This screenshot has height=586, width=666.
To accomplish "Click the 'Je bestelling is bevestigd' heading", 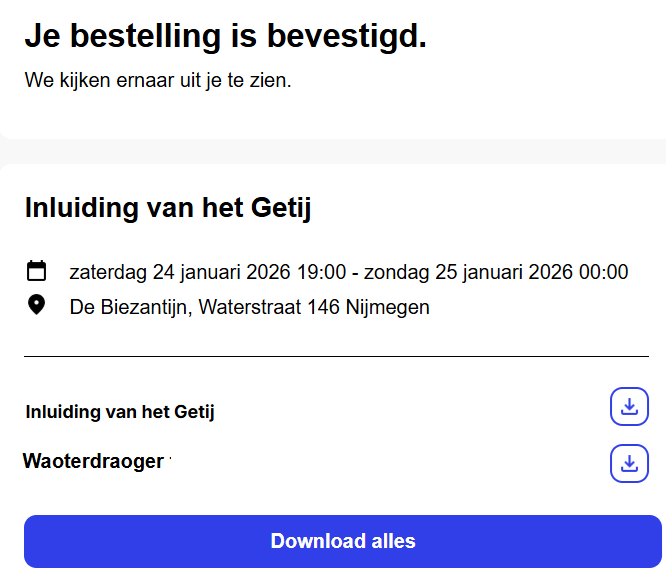I will coord(225,37).
